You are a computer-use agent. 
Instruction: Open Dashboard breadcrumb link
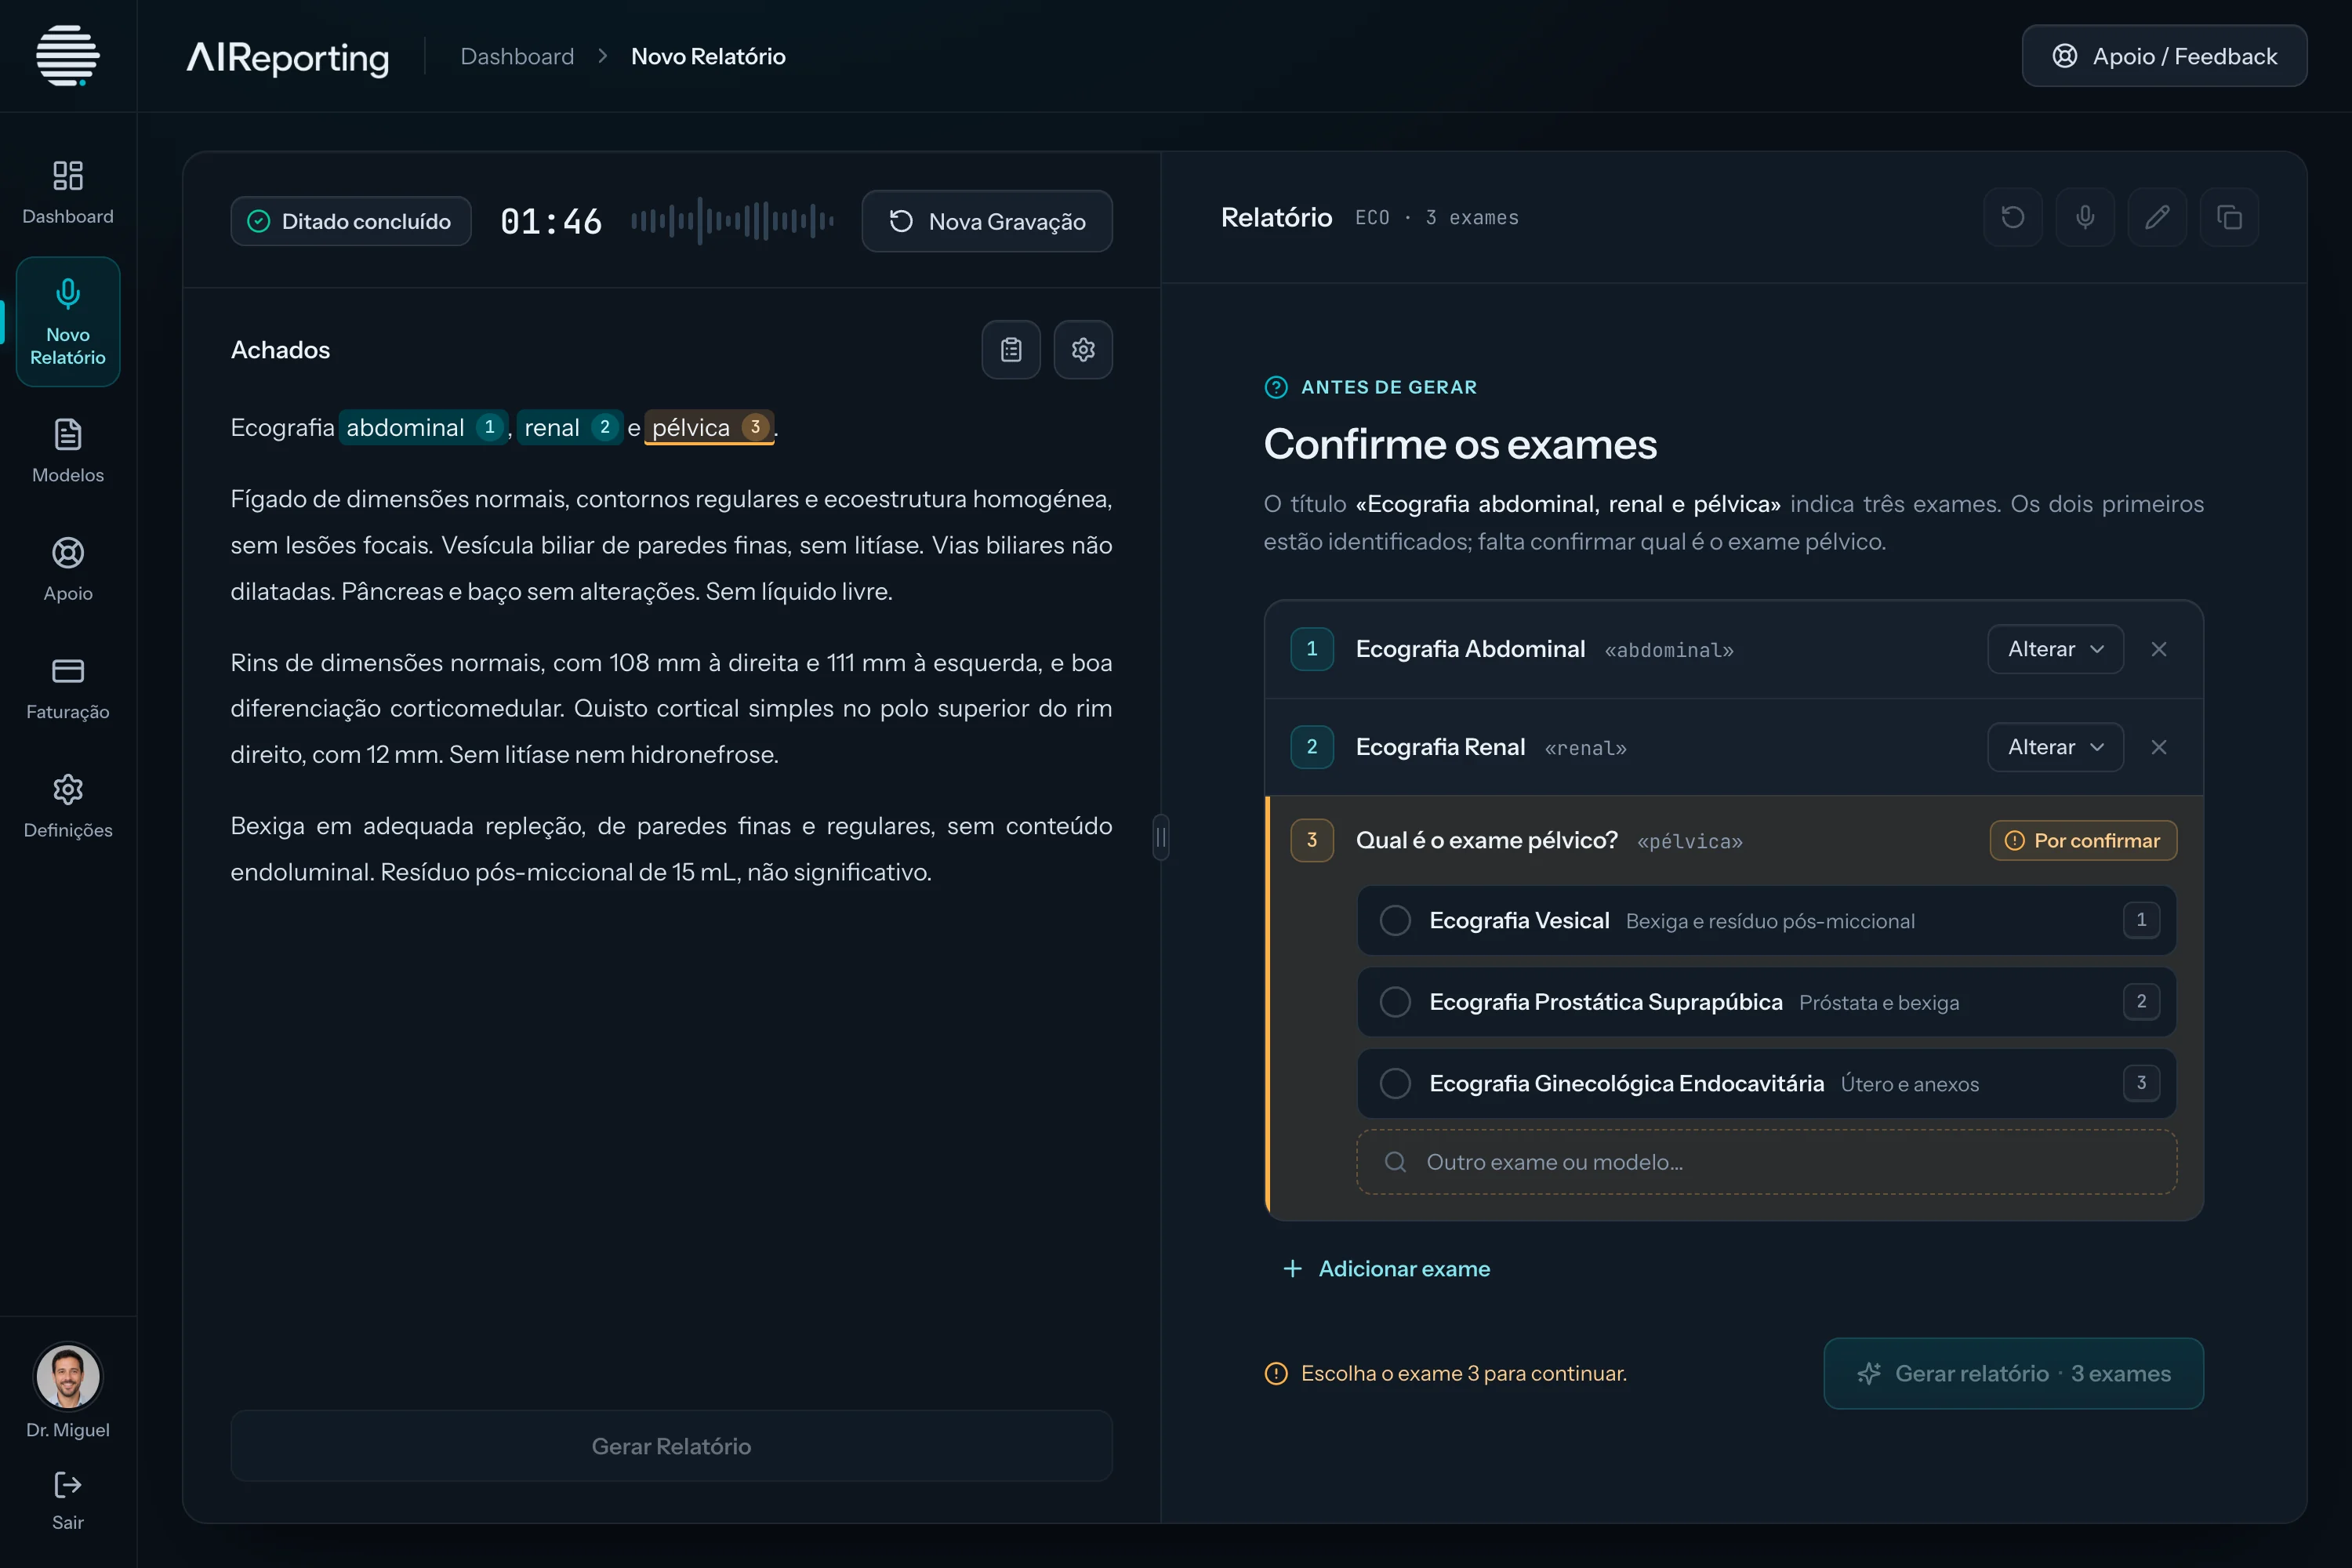tap(517, 56)
